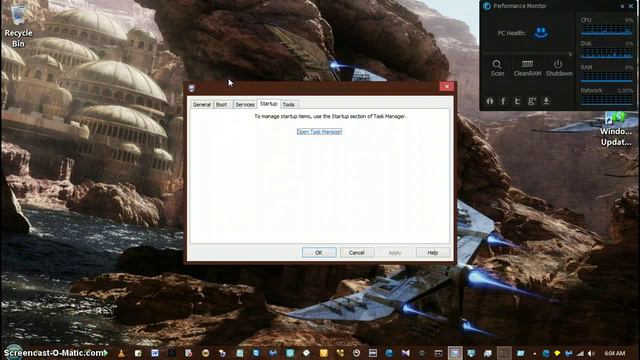This screenshot has height=360, width=640.
Task: Click the Disk usage graph
Action: point(606,53)
